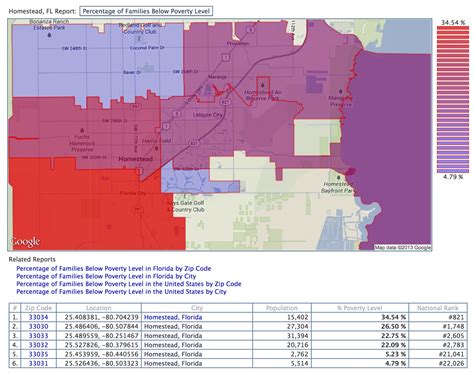
Task: Click the Population column header
Action: click(282, 308)
